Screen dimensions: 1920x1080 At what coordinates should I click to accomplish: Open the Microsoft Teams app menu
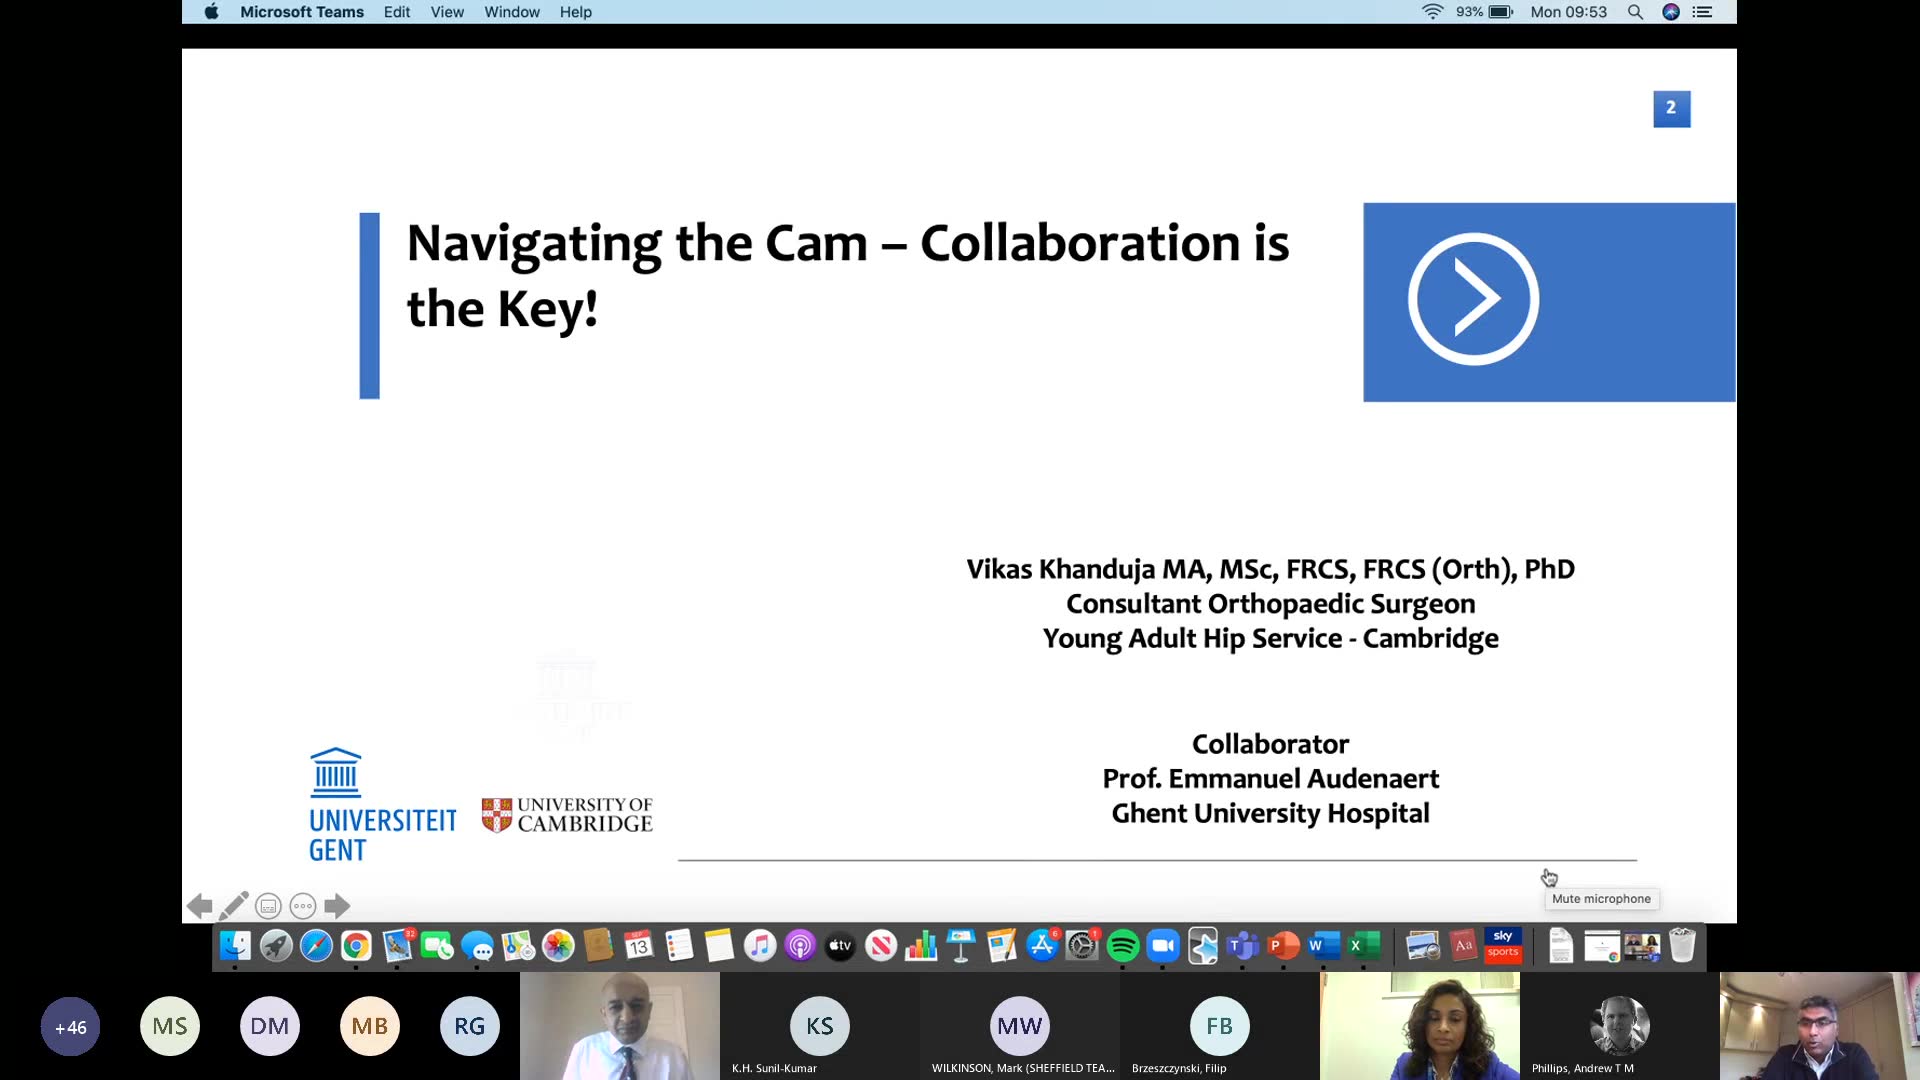(x=301, y=12)
